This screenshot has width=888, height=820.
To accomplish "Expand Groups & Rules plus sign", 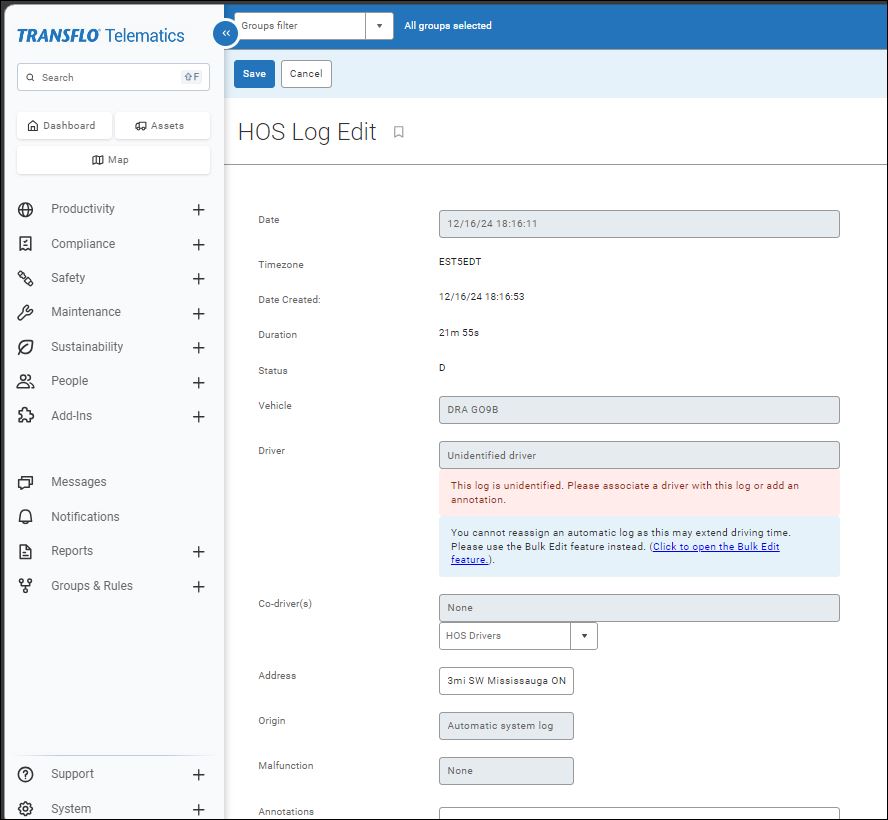I will [x=198, y=587].
